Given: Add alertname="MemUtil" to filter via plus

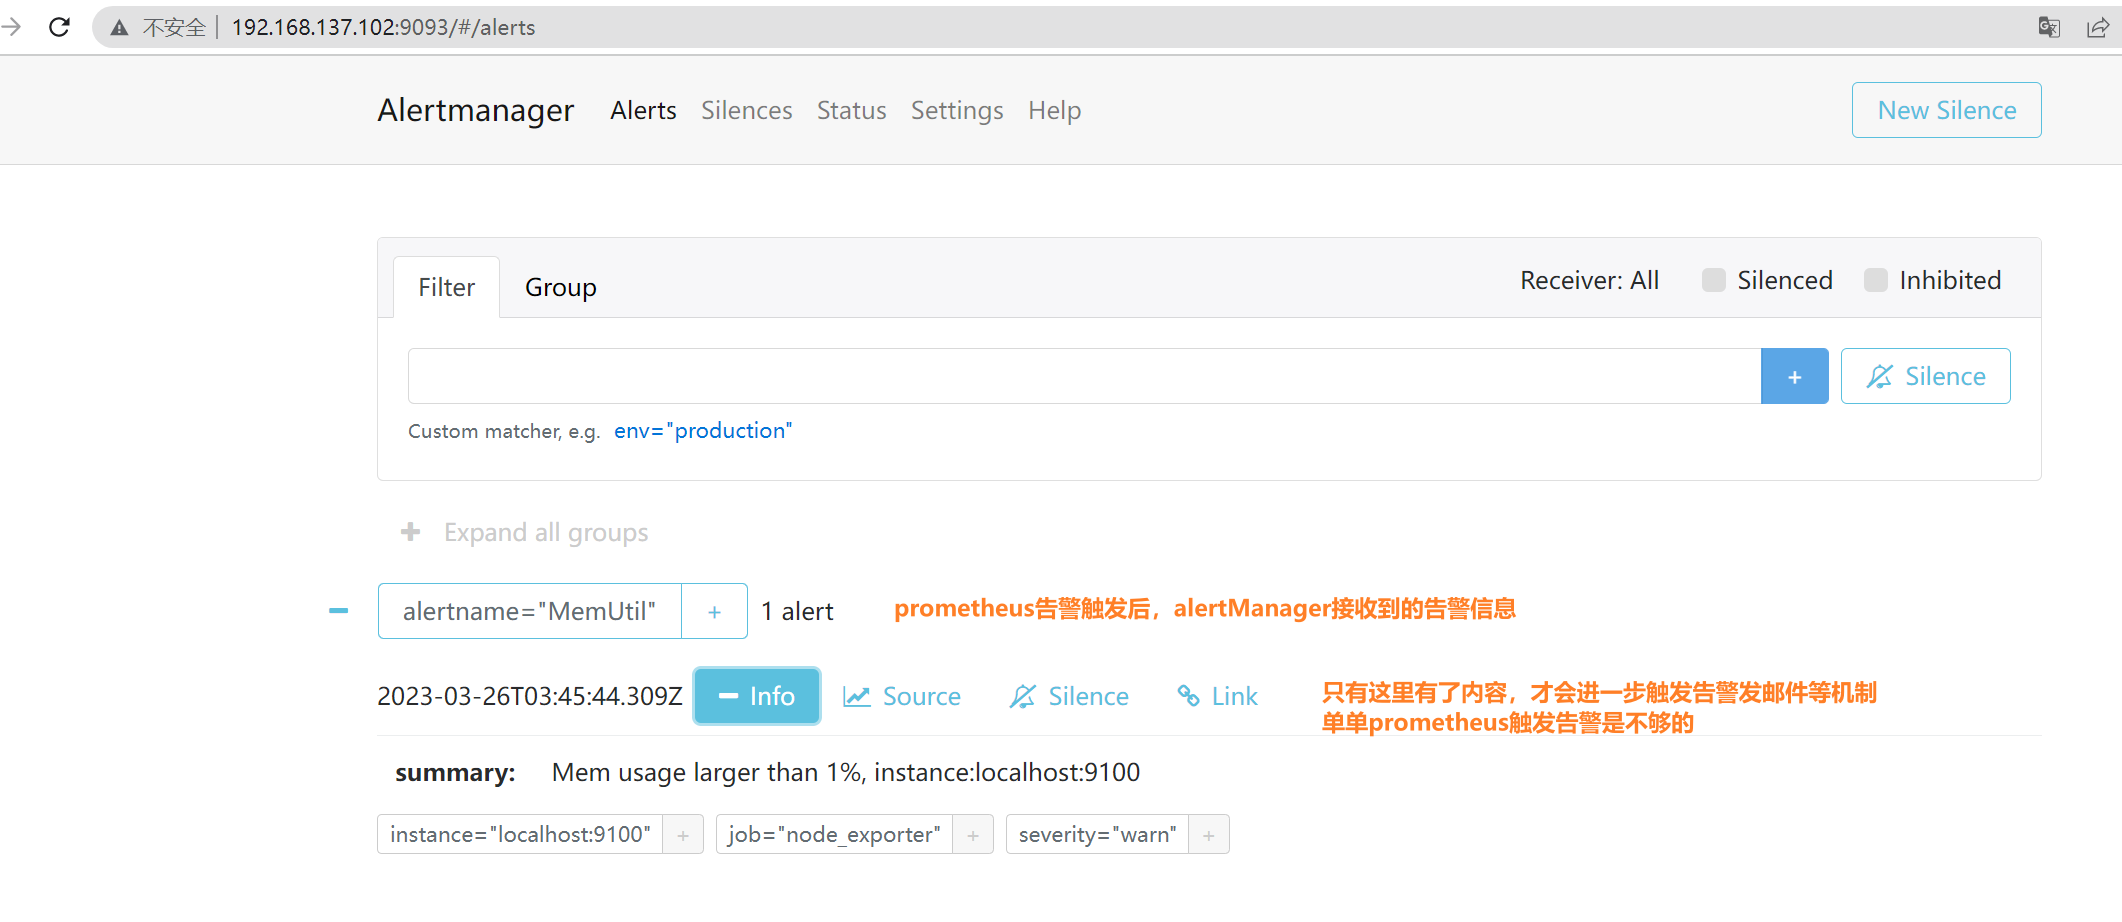Looking at the screenshot, I should (x=714, y=611).
